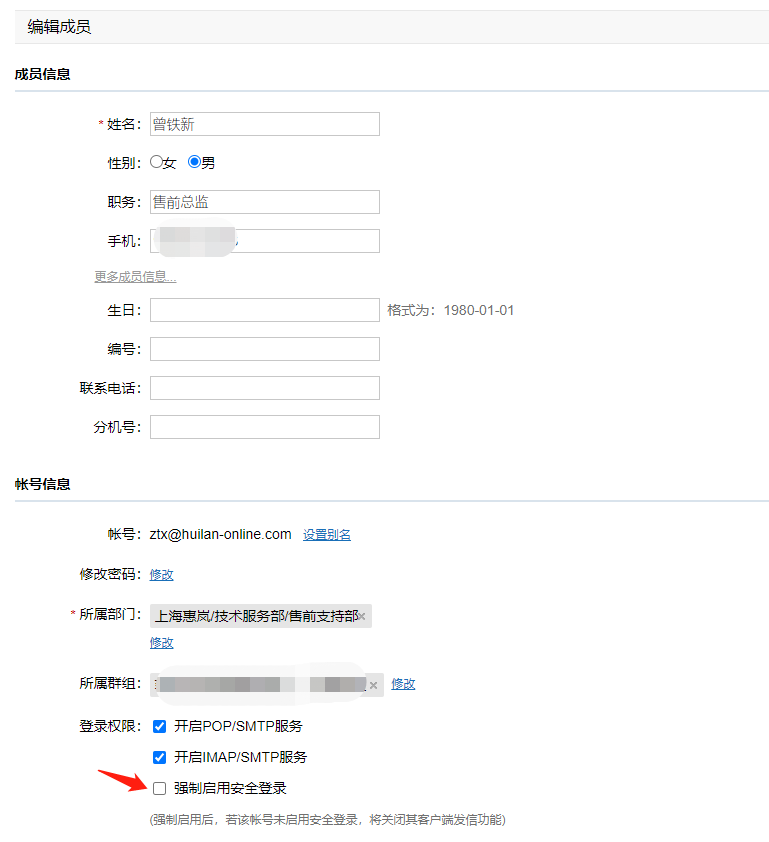769x842 pixels.
Task: Focus the 职务 text field
Action: point(264,202)
